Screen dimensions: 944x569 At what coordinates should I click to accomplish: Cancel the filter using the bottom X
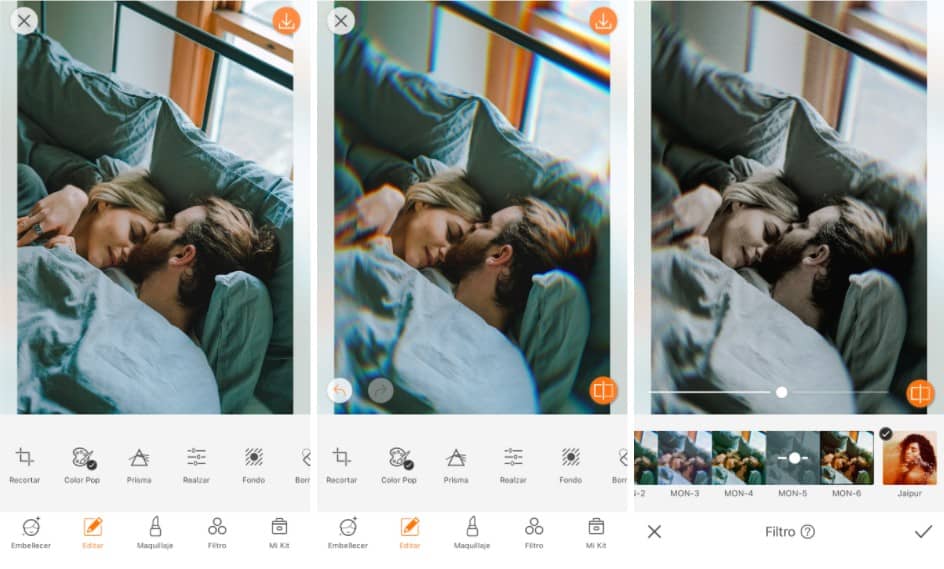coord(654,532)
